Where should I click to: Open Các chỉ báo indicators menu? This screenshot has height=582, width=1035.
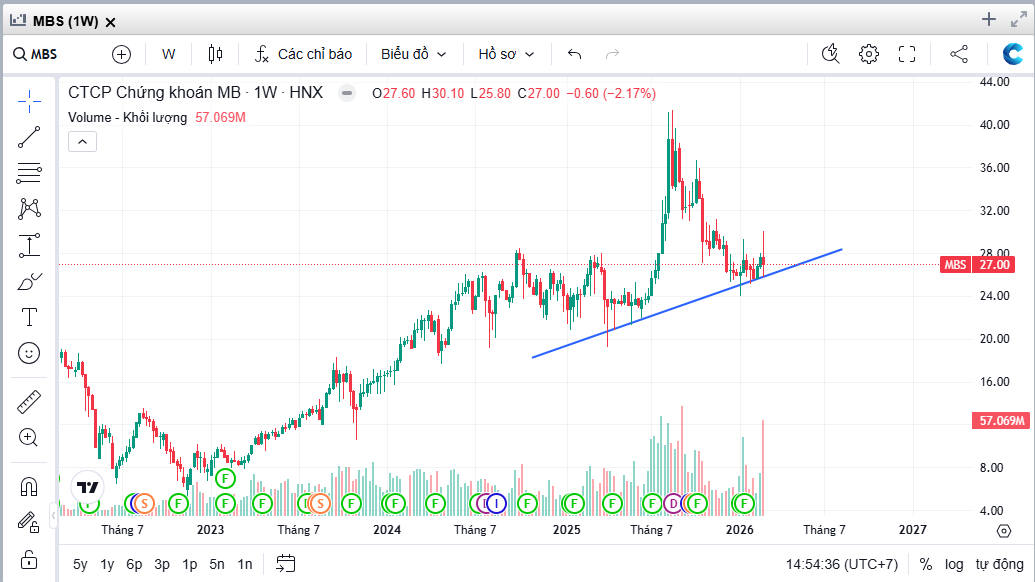(304, 54)
